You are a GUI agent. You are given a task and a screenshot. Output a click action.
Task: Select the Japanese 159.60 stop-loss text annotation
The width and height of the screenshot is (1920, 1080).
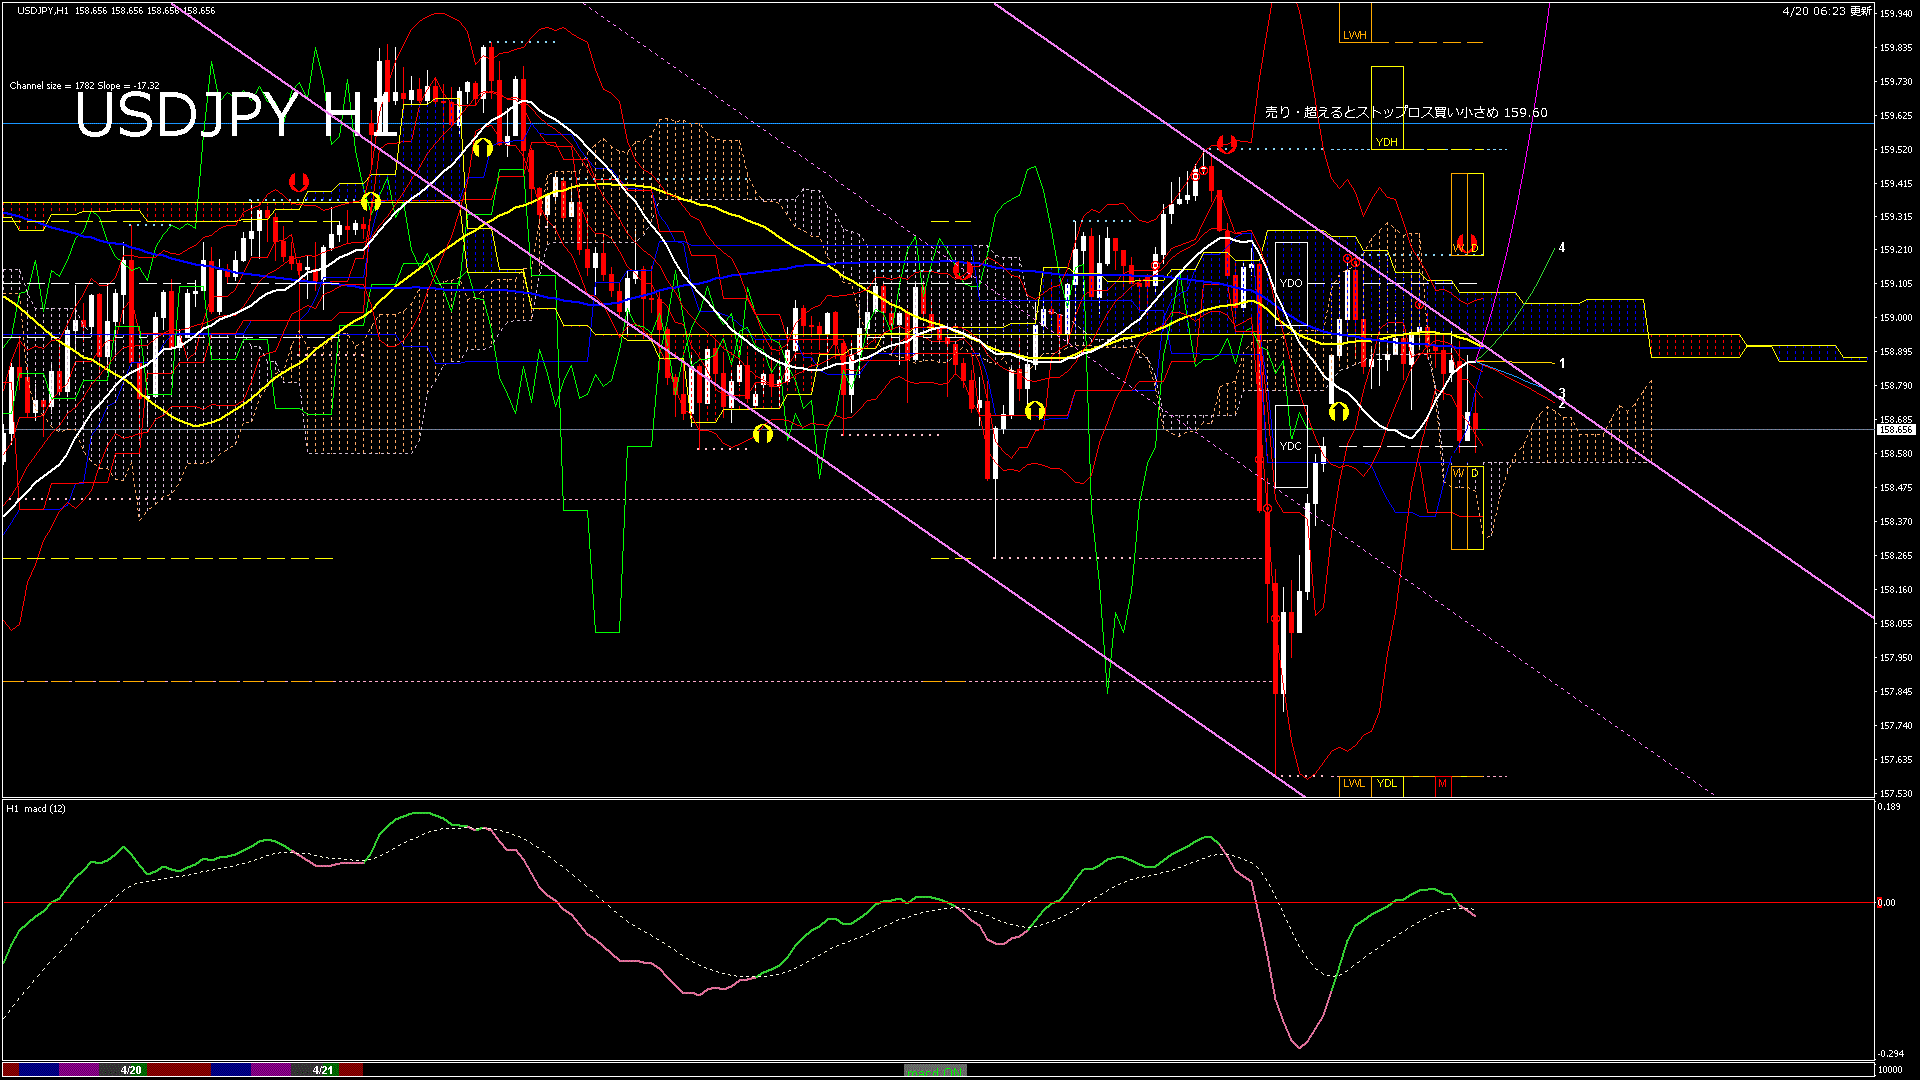(1405, 113)
